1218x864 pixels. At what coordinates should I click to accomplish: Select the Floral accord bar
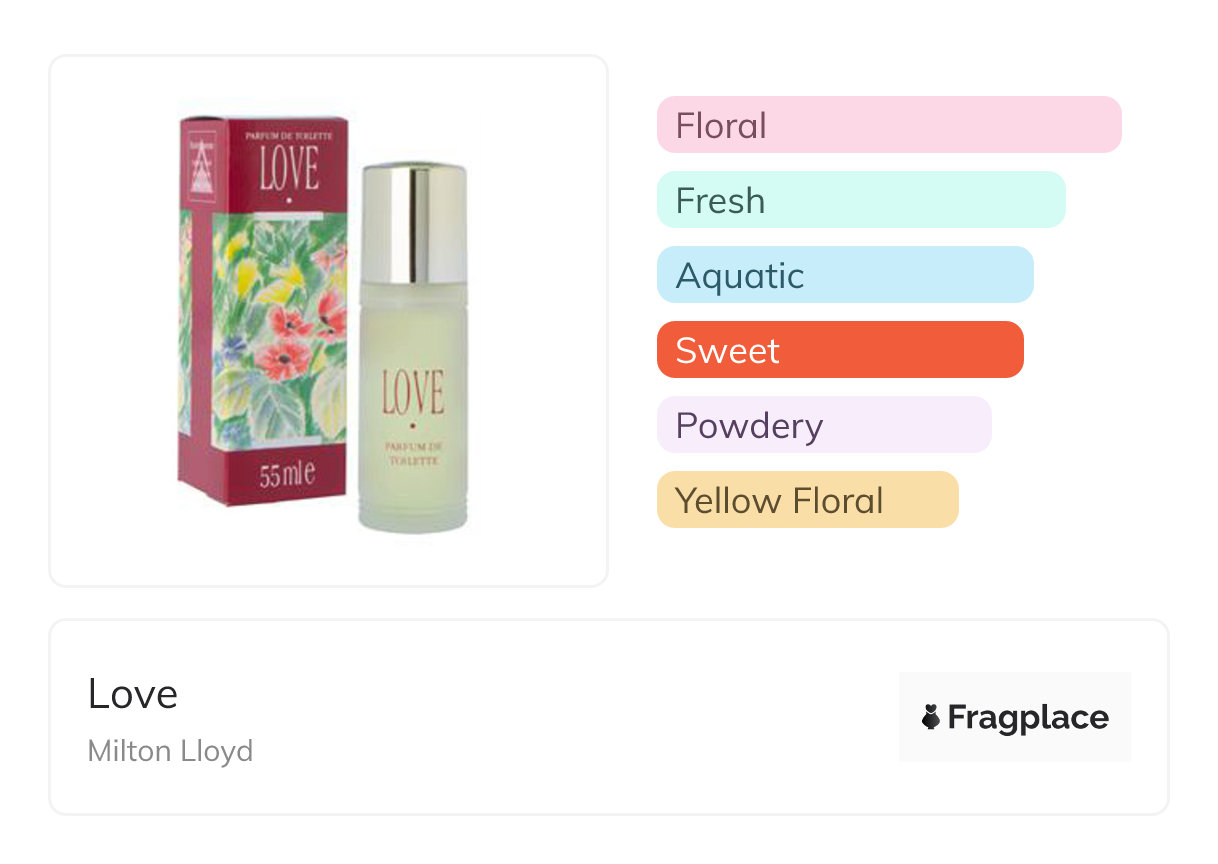(x=889, y=125)
